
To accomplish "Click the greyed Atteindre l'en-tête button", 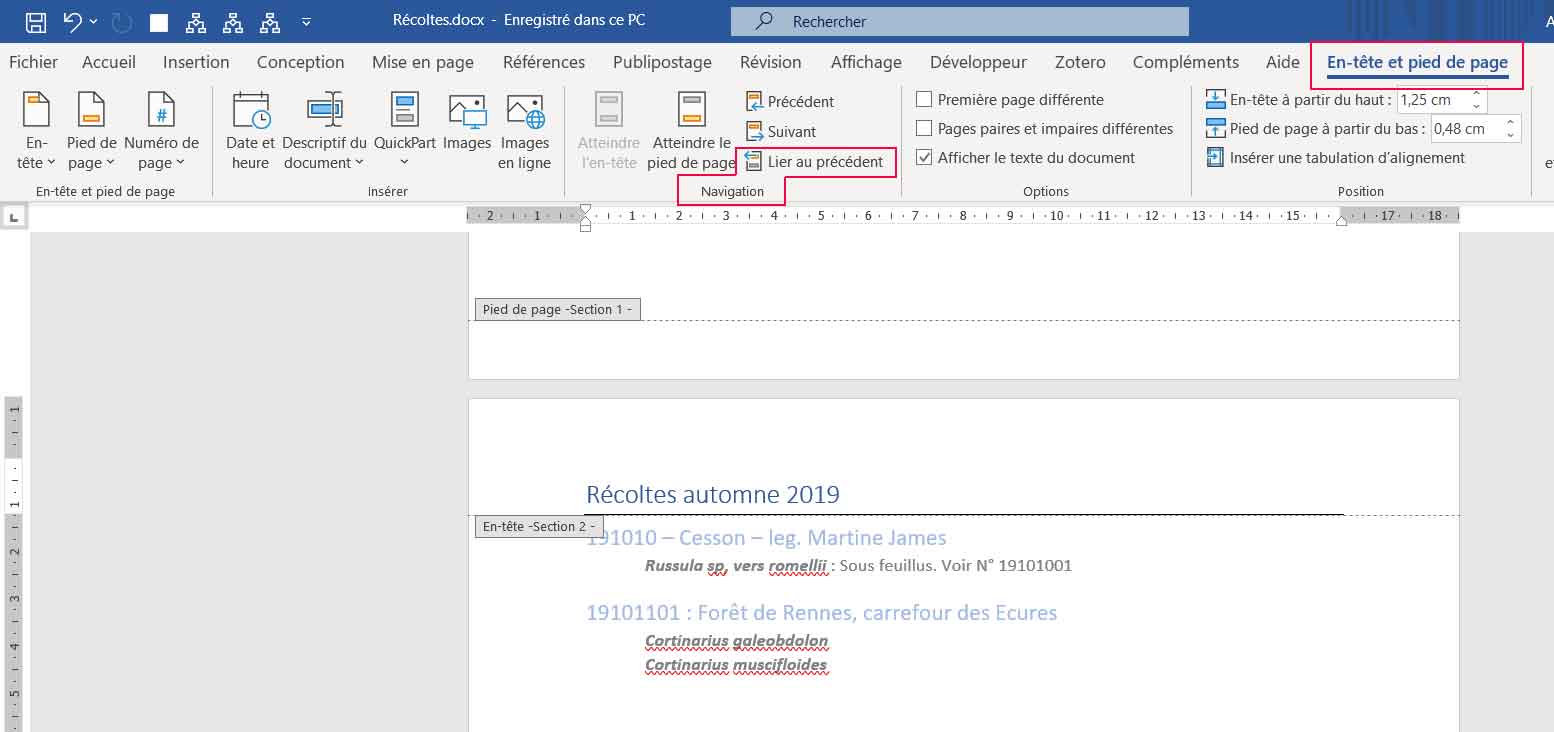I will point(609,130).
